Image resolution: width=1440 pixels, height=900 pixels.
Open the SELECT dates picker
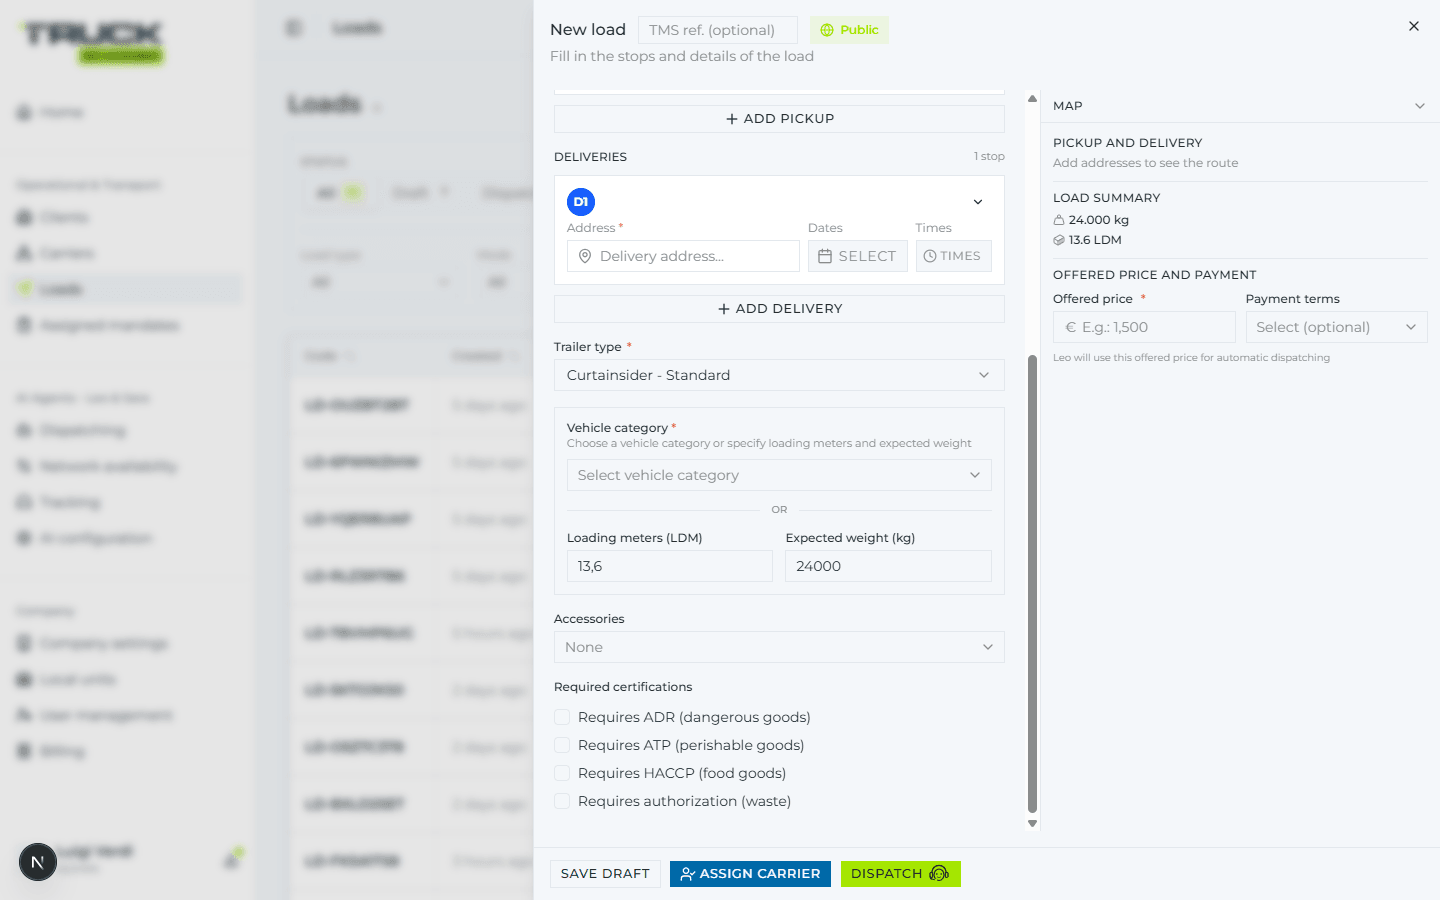(x=858, y=256)
